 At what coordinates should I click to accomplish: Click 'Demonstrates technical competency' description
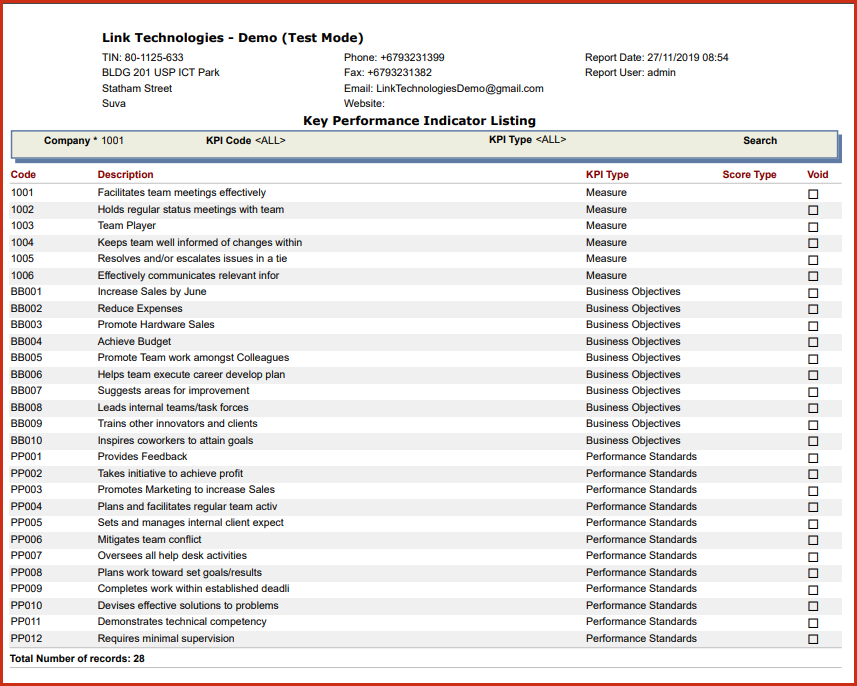coord(182,621)
